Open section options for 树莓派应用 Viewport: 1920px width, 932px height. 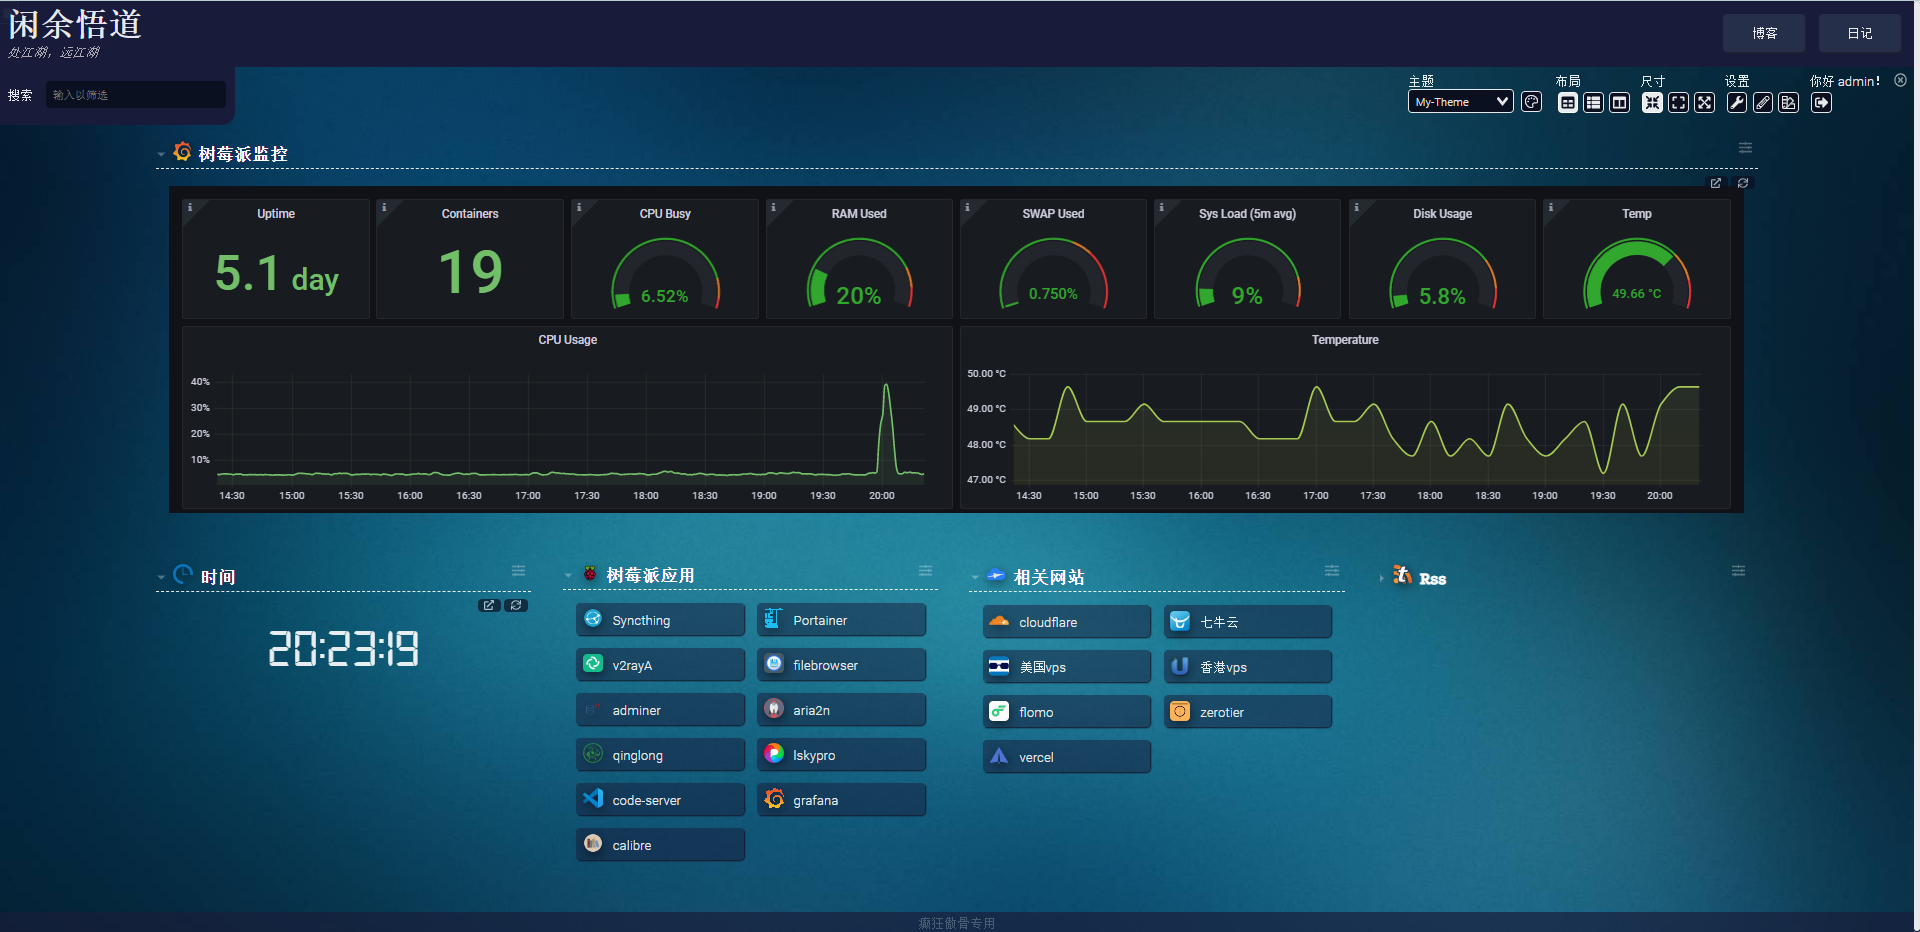[925, 571]
